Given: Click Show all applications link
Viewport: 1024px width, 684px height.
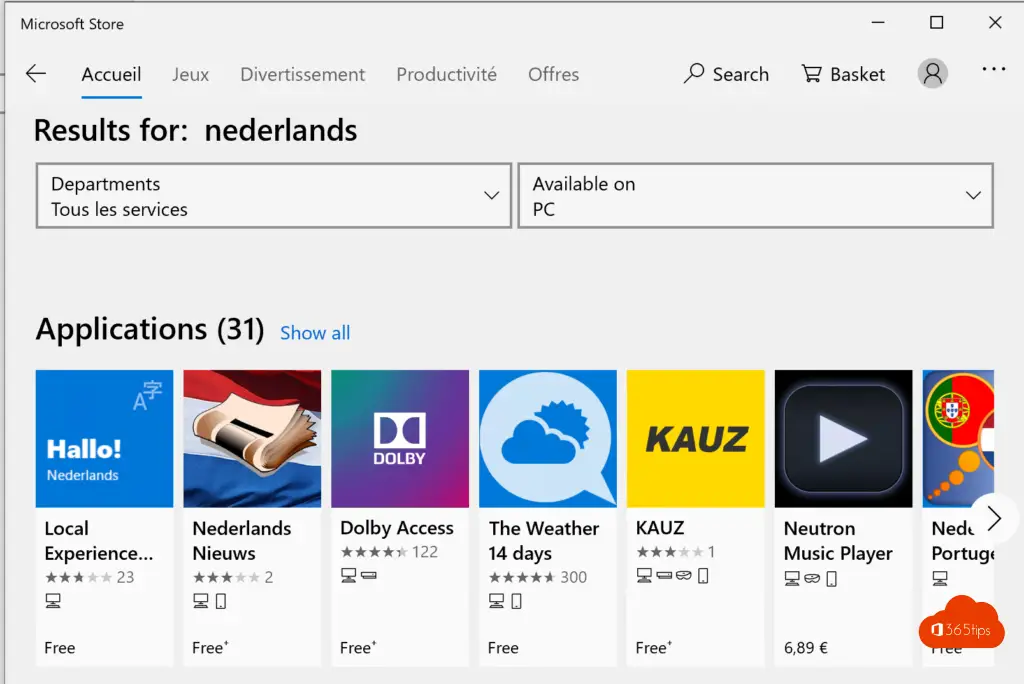Looking at the screenshot, I should 315,333.
